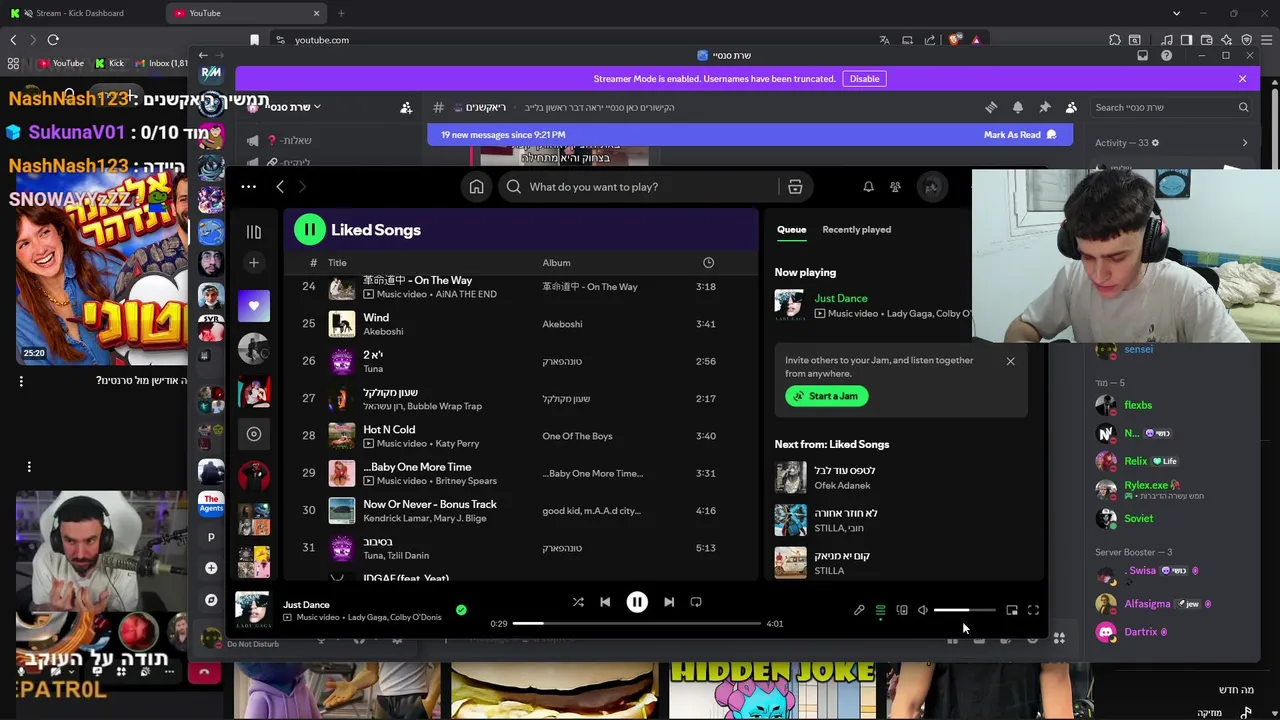Switch to Stream - Kick Dashboard tab
Viewport: 1280px width, 720px height.
82,13
